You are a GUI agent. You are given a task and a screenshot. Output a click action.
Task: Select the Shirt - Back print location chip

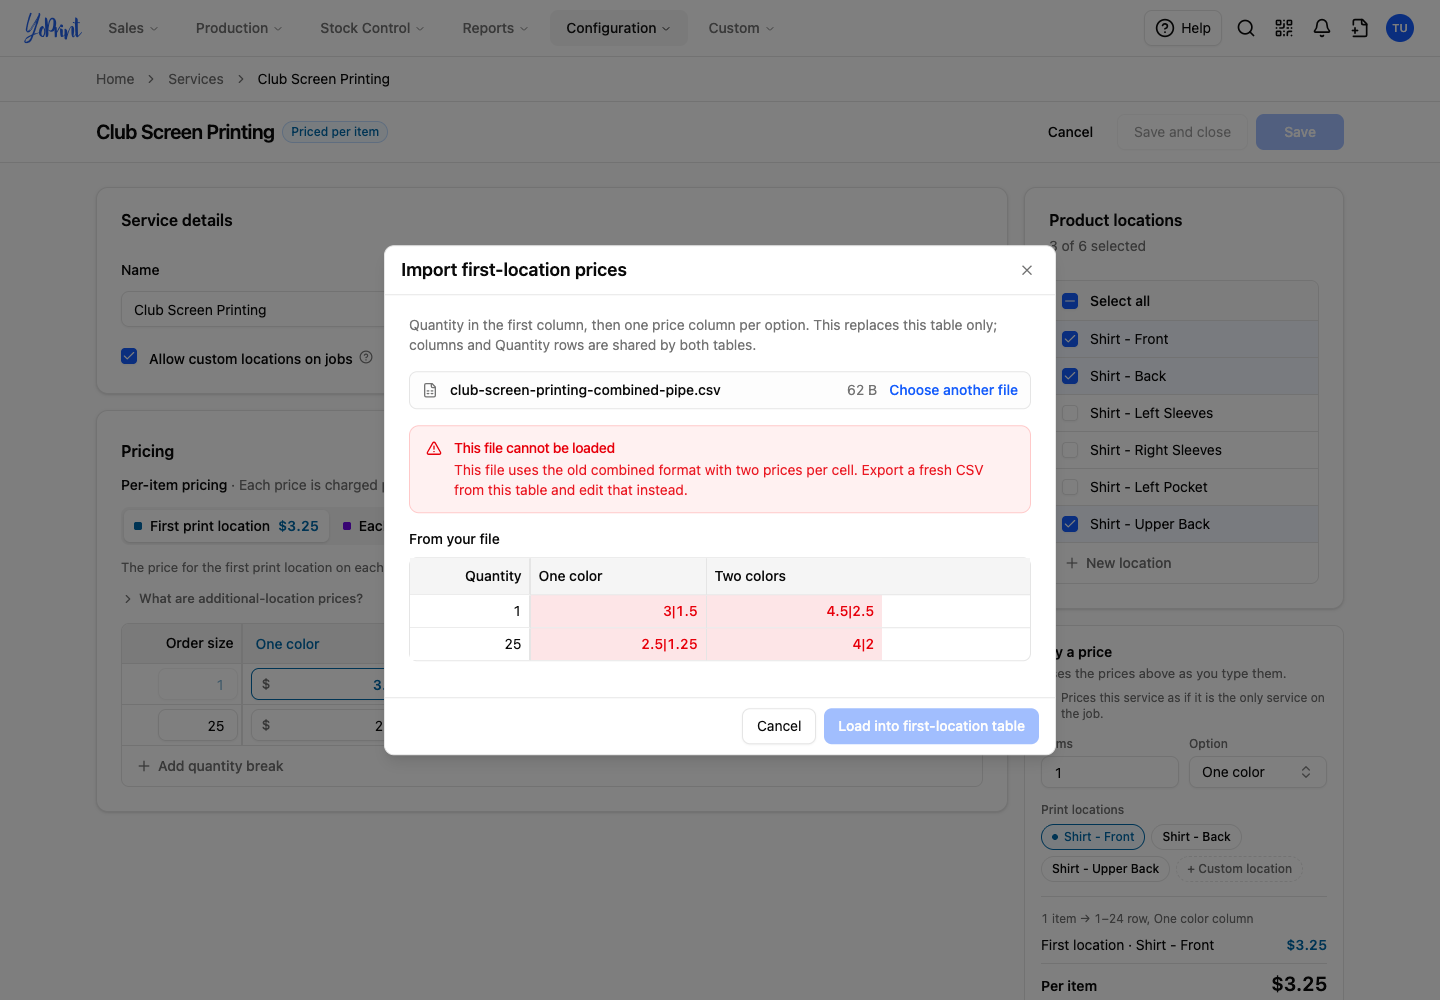point(1196,837)
